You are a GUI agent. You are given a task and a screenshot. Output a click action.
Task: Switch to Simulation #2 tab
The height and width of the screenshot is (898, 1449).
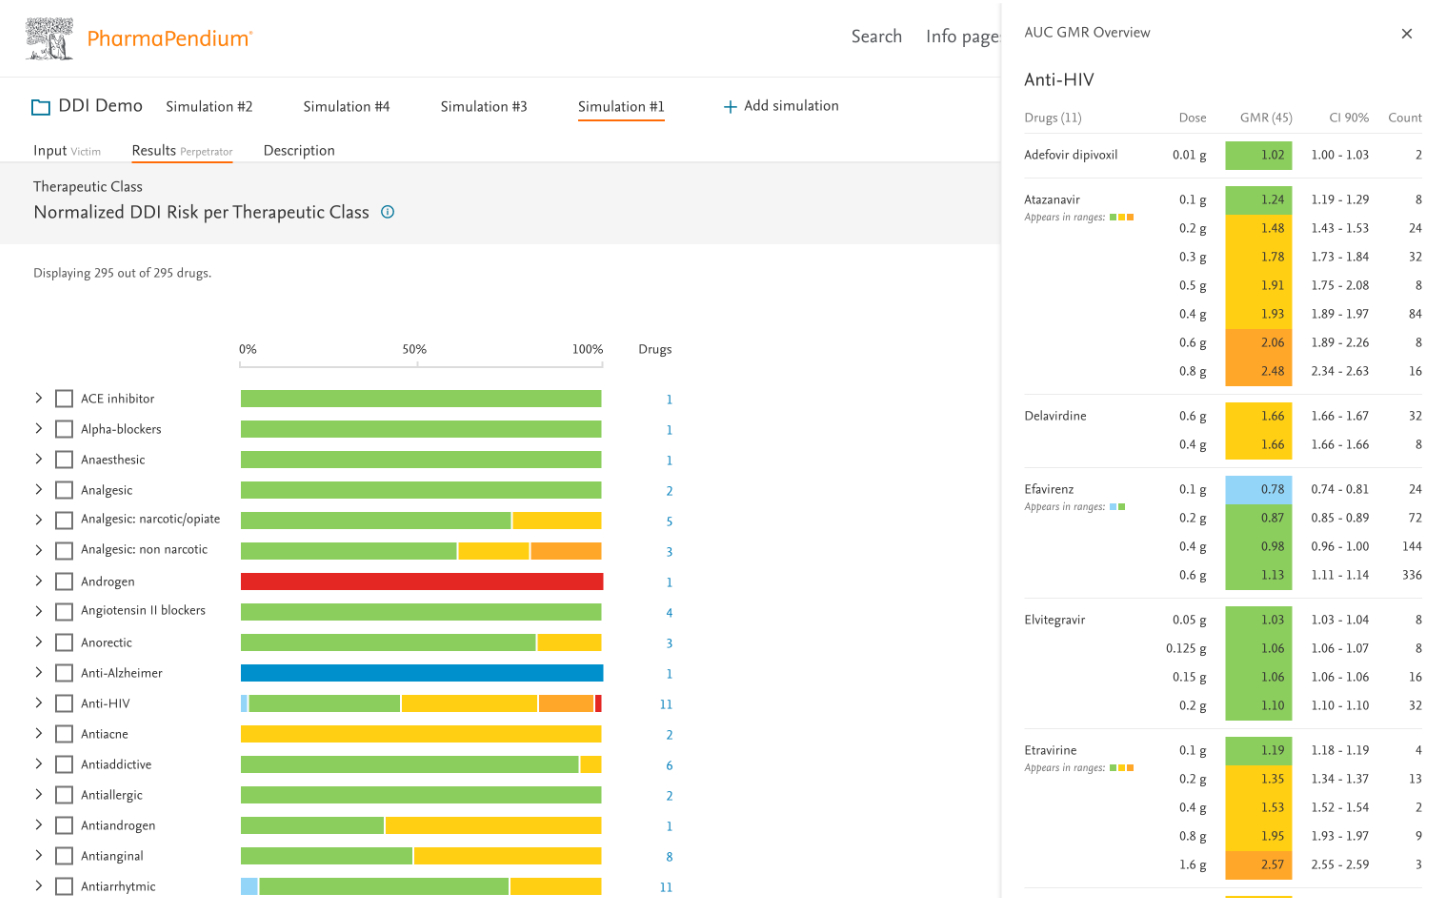coord(209,107)
